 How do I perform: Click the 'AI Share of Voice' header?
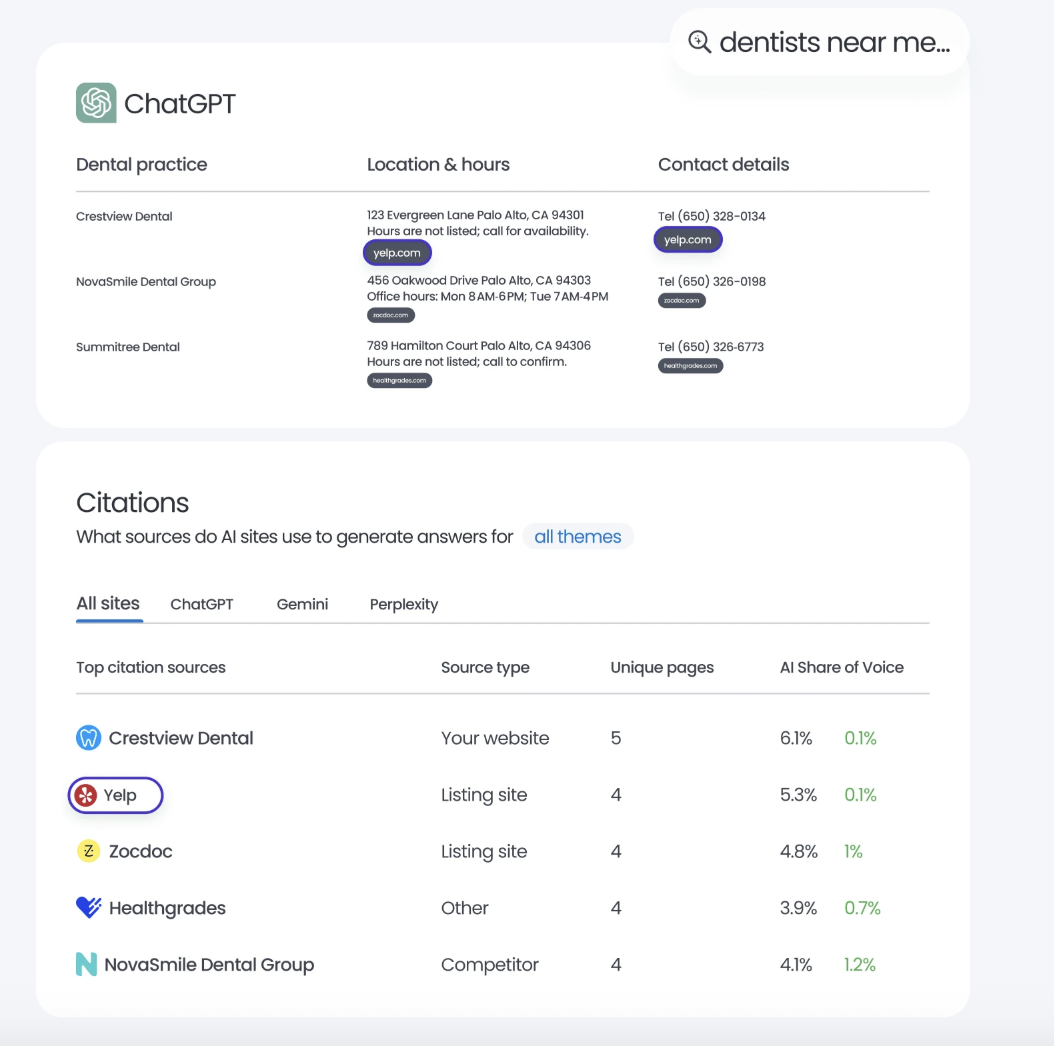[x=842, y=668]
